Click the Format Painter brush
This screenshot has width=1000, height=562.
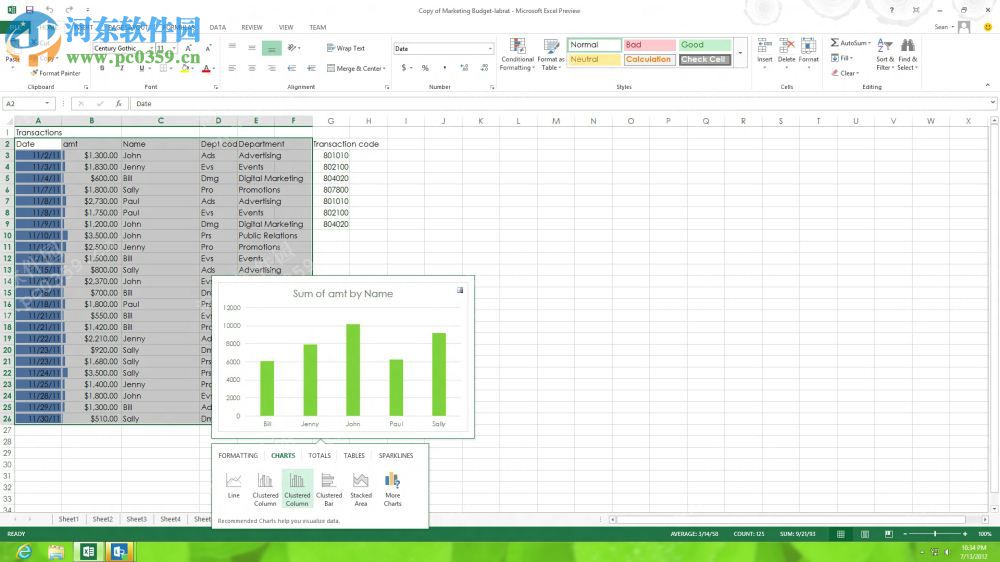coord(34,73)
